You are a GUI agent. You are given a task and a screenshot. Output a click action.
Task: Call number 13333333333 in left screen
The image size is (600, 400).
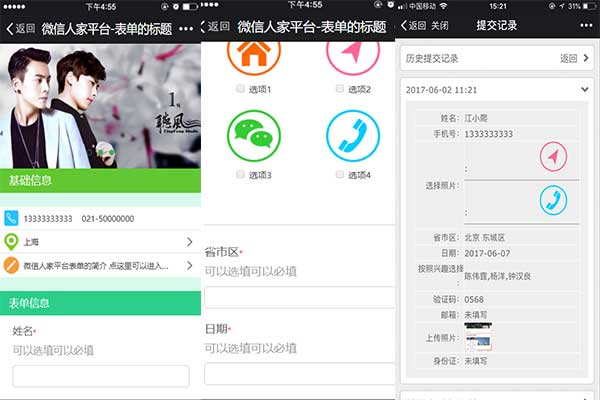pos(48,219)
